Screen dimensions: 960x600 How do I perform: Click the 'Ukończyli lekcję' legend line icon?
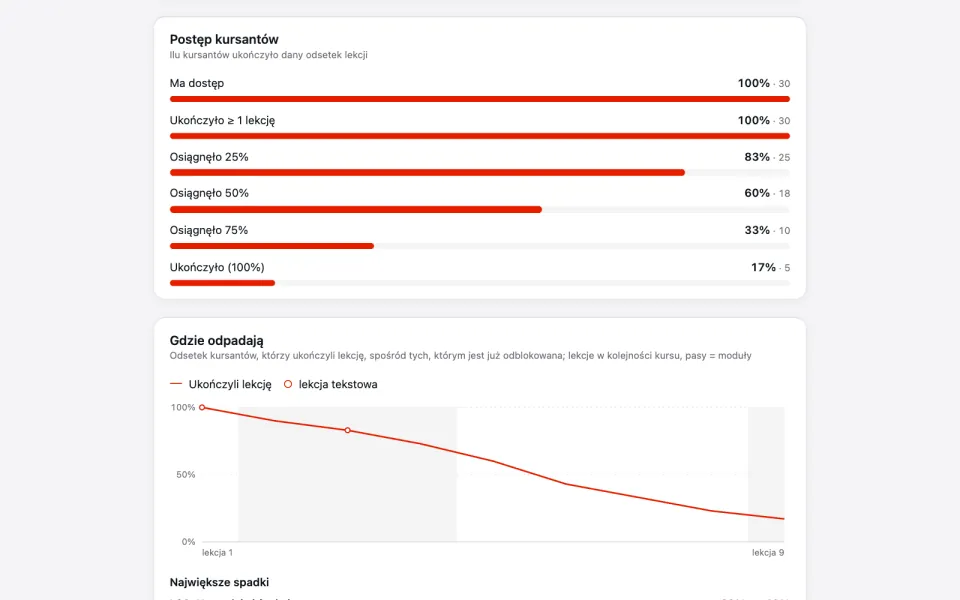[x=176, y=384]
